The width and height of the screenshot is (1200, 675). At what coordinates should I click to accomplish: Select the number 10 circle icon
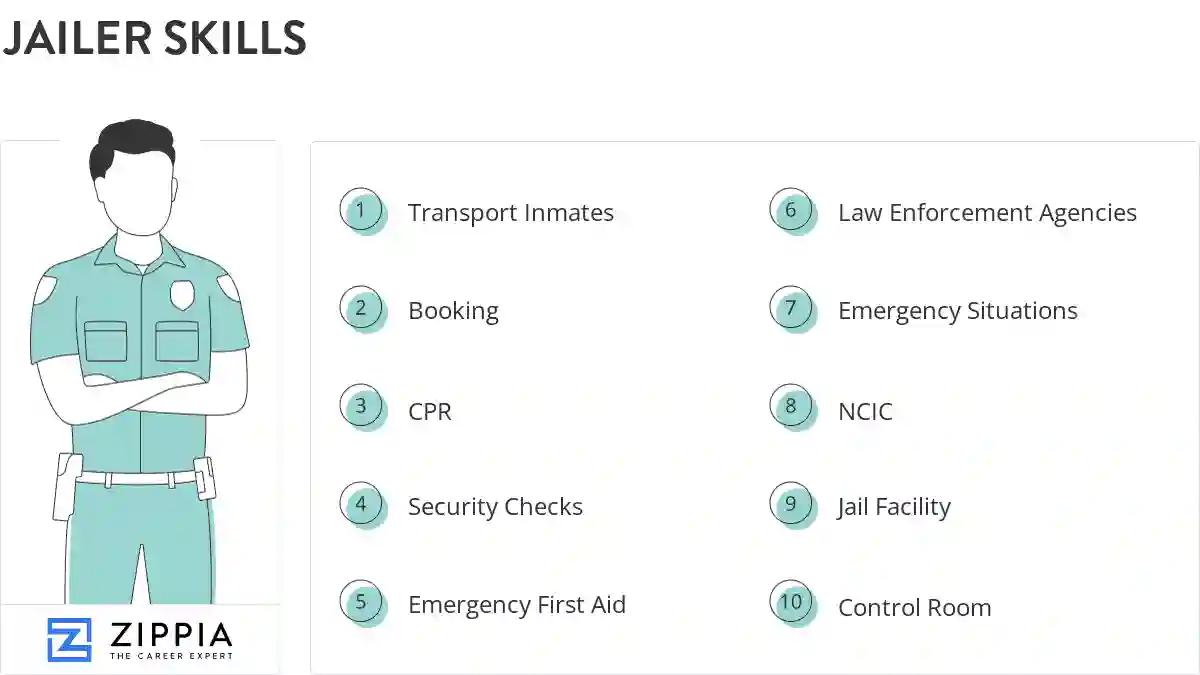coord(791,602)
